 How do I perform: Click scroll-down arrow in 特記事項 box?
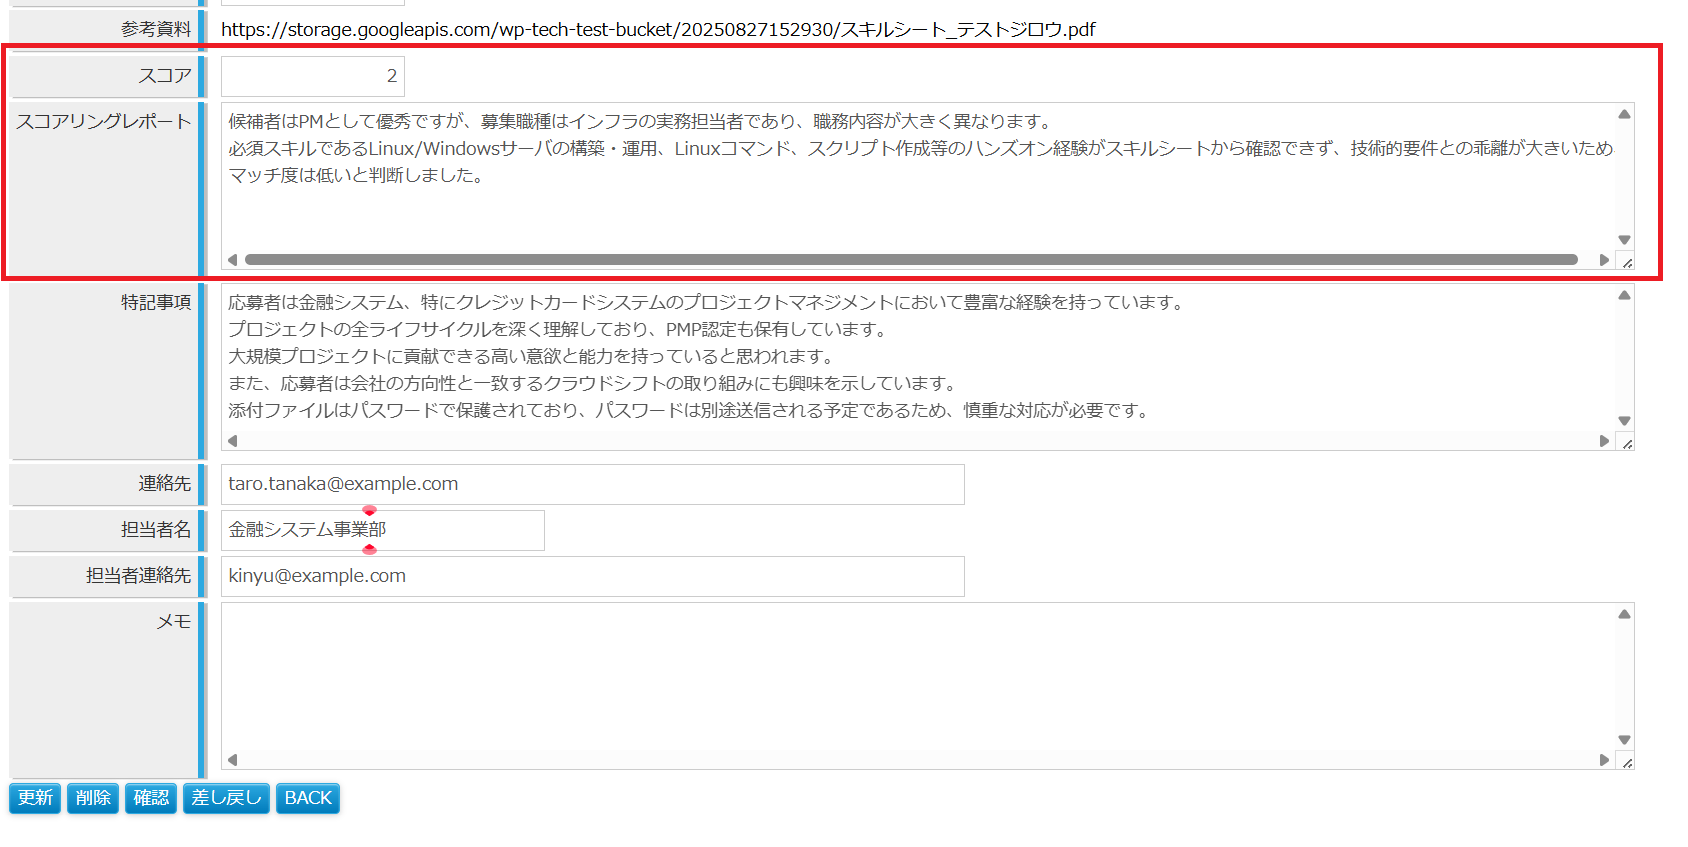click(1624, 421)
